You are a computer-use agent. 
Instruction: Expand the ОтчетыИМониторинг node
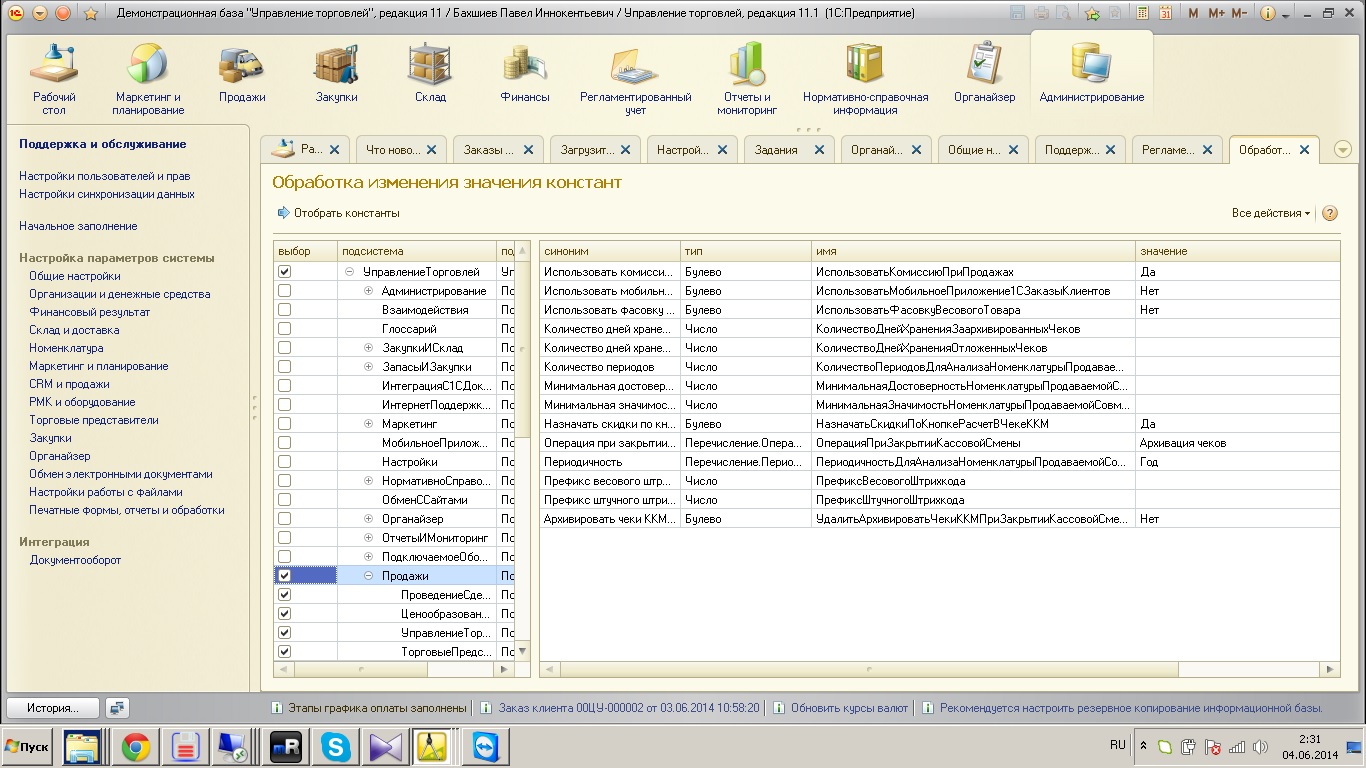tap(368, 538)
